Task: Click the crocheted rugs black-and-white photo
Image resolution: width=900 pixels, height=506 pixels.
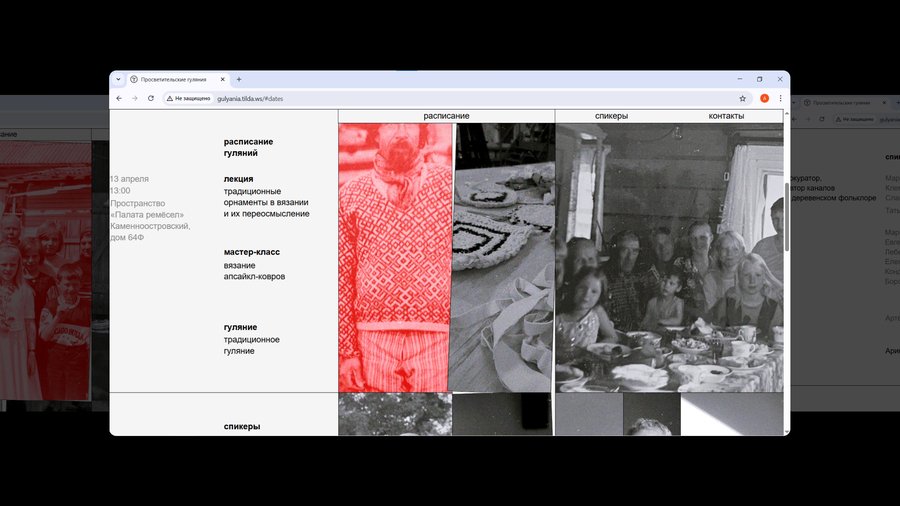Action: coord(502,258)
